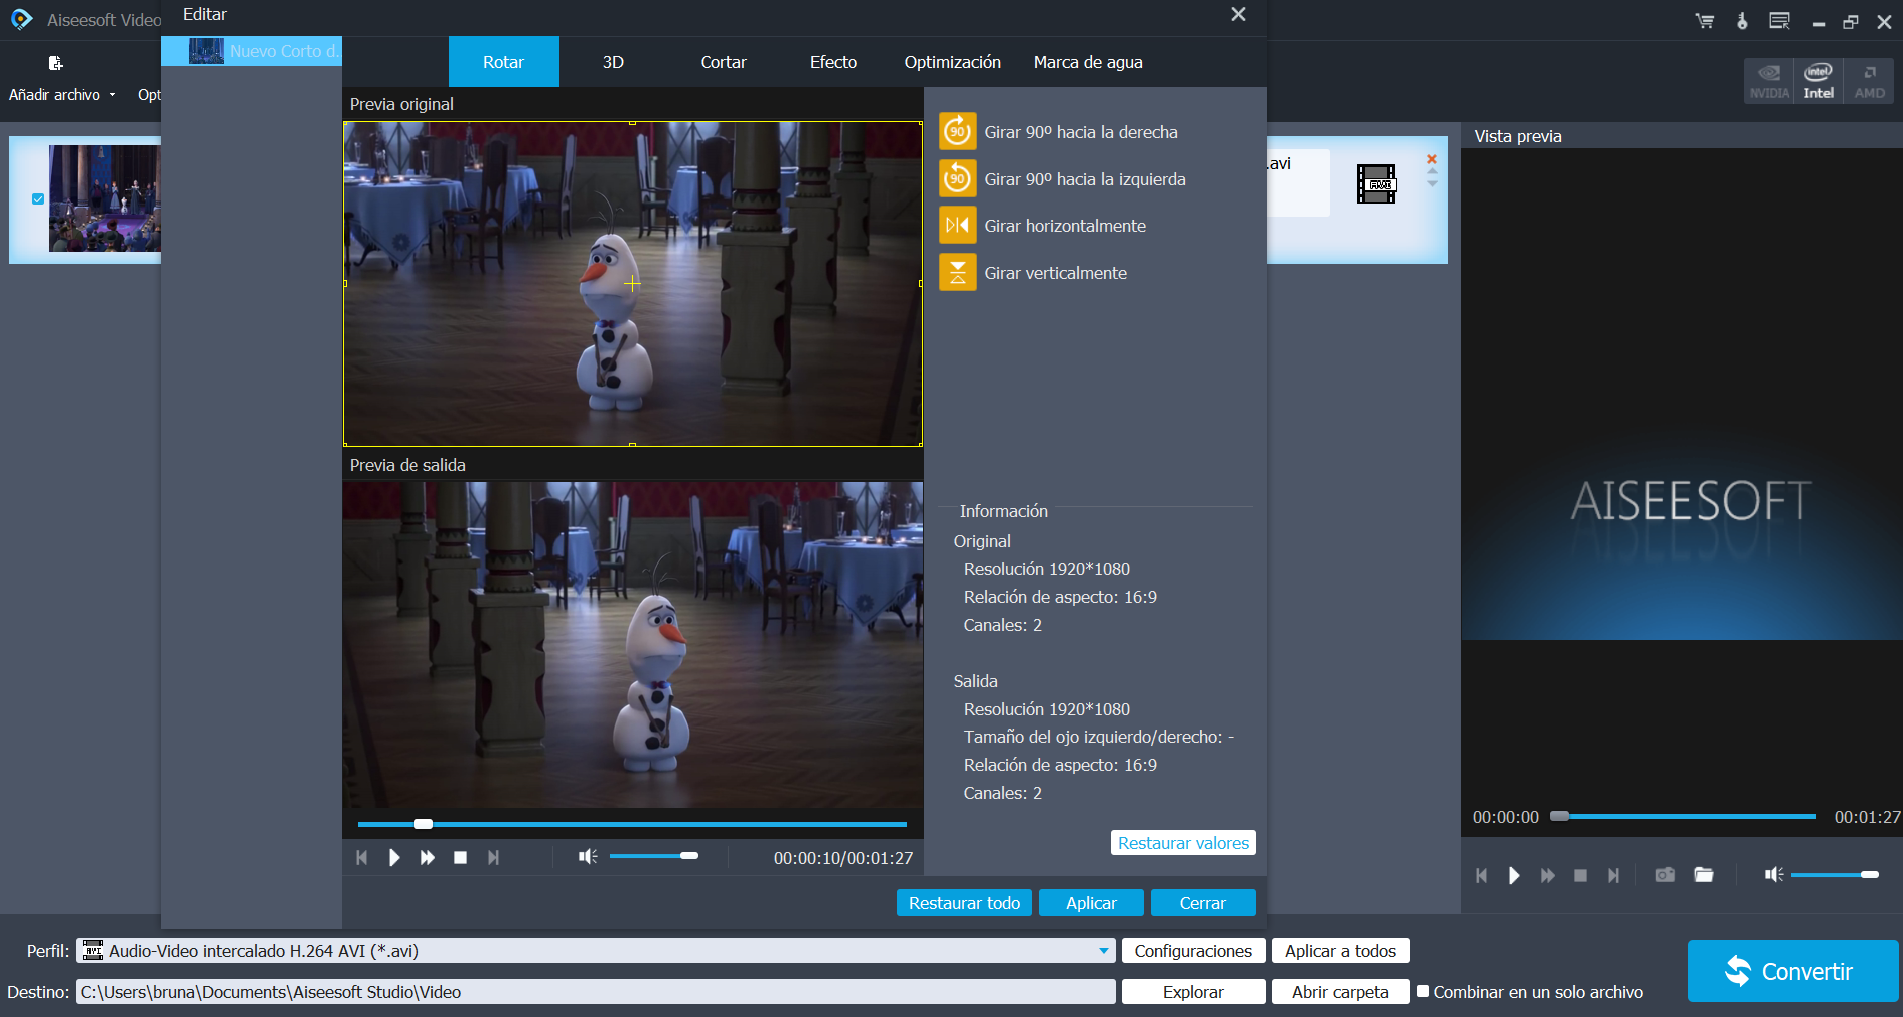Fast forward the editor preview
This screenshot has width=1903, height=1017.
(x=428, y=858)
